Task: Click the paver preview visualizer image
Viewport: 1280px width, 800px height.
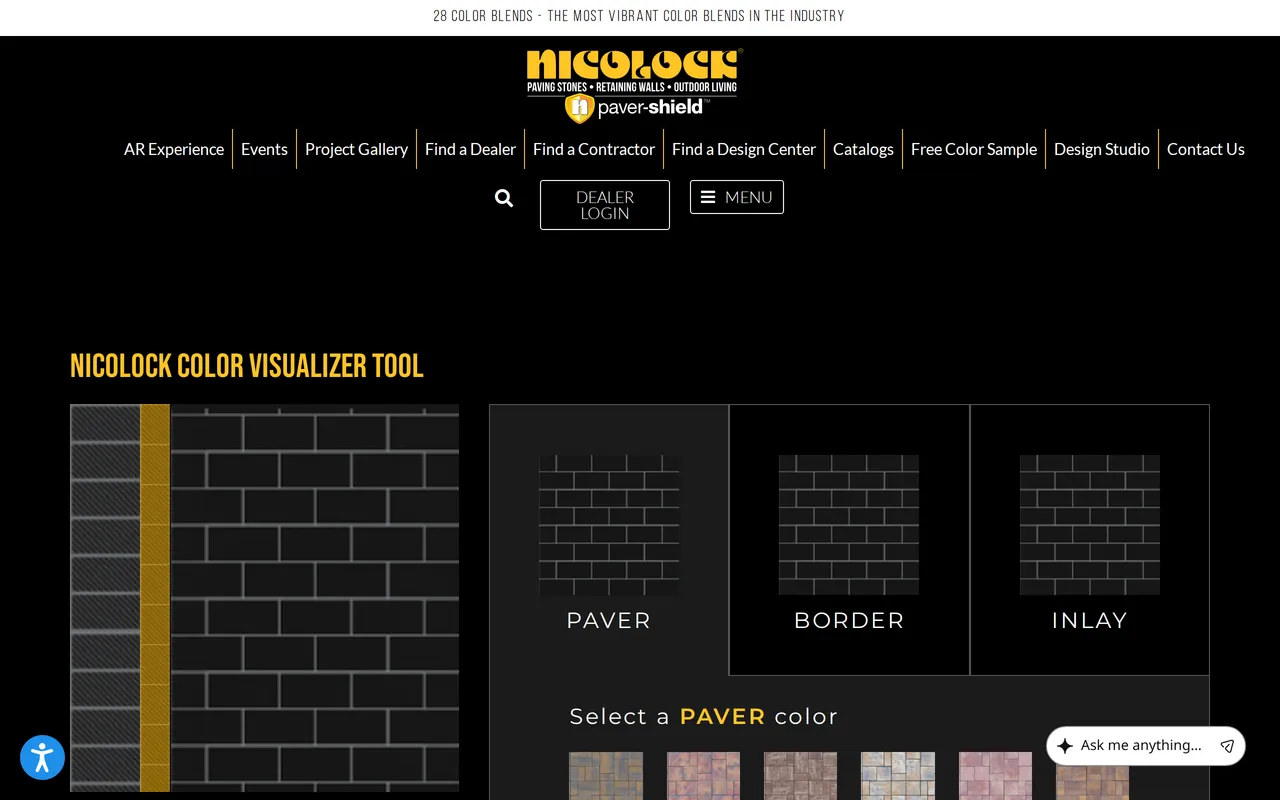Action: coord(264,598)
